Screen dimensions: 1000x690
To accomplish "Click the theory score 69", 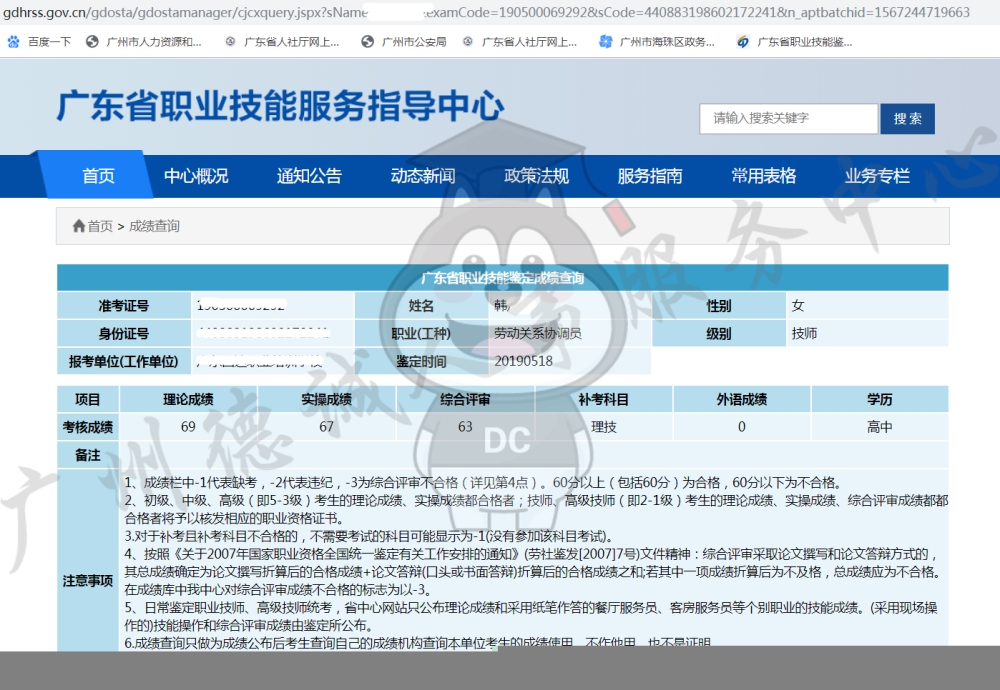I will 188,427.
